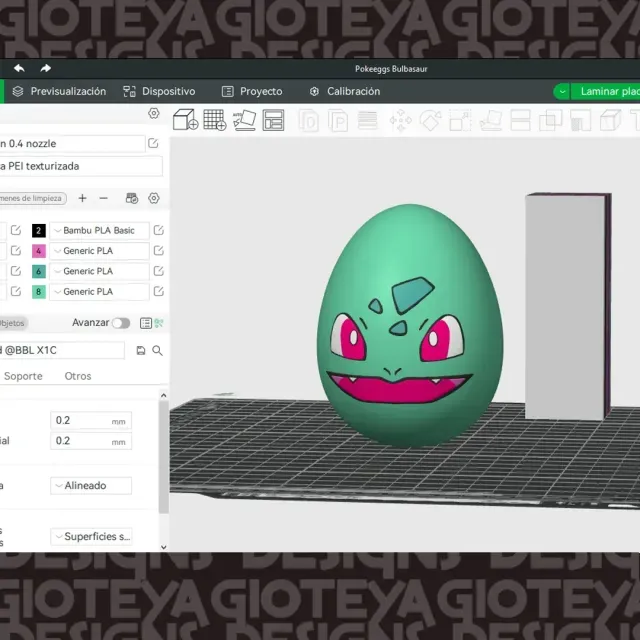This screenshot has height=640, width=640.
Task: Open filament settings gear icon
Action: pos(154,198)
